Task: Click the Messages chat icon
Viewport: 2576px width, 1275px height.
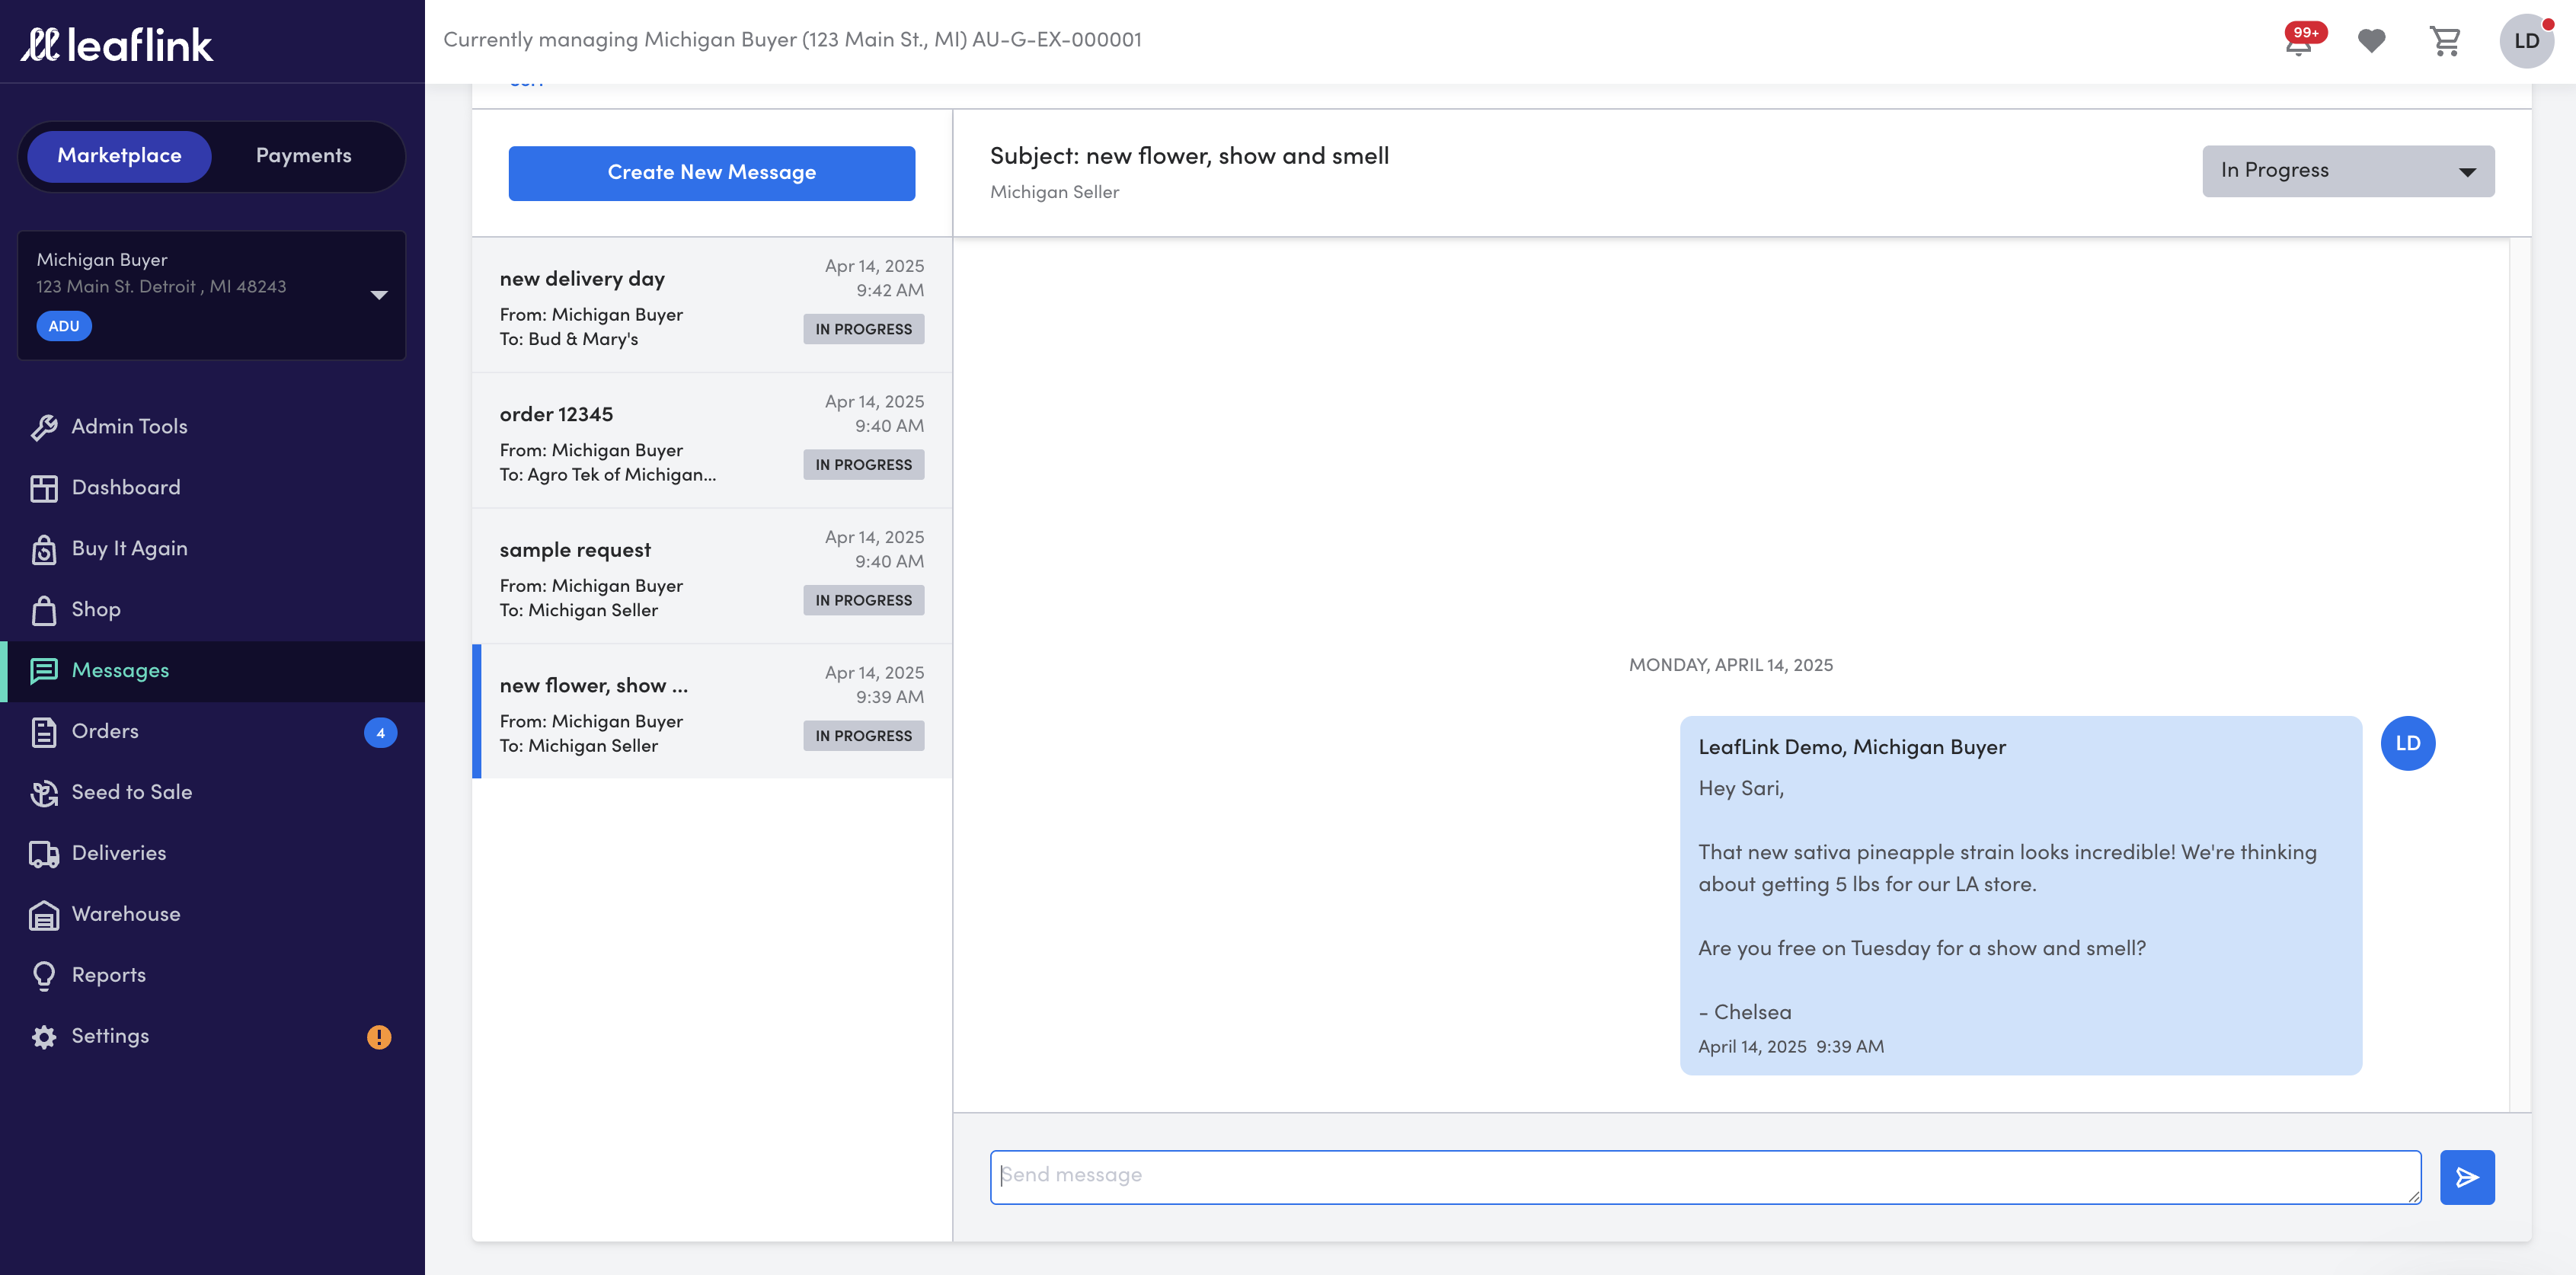Action: [44, 671]
